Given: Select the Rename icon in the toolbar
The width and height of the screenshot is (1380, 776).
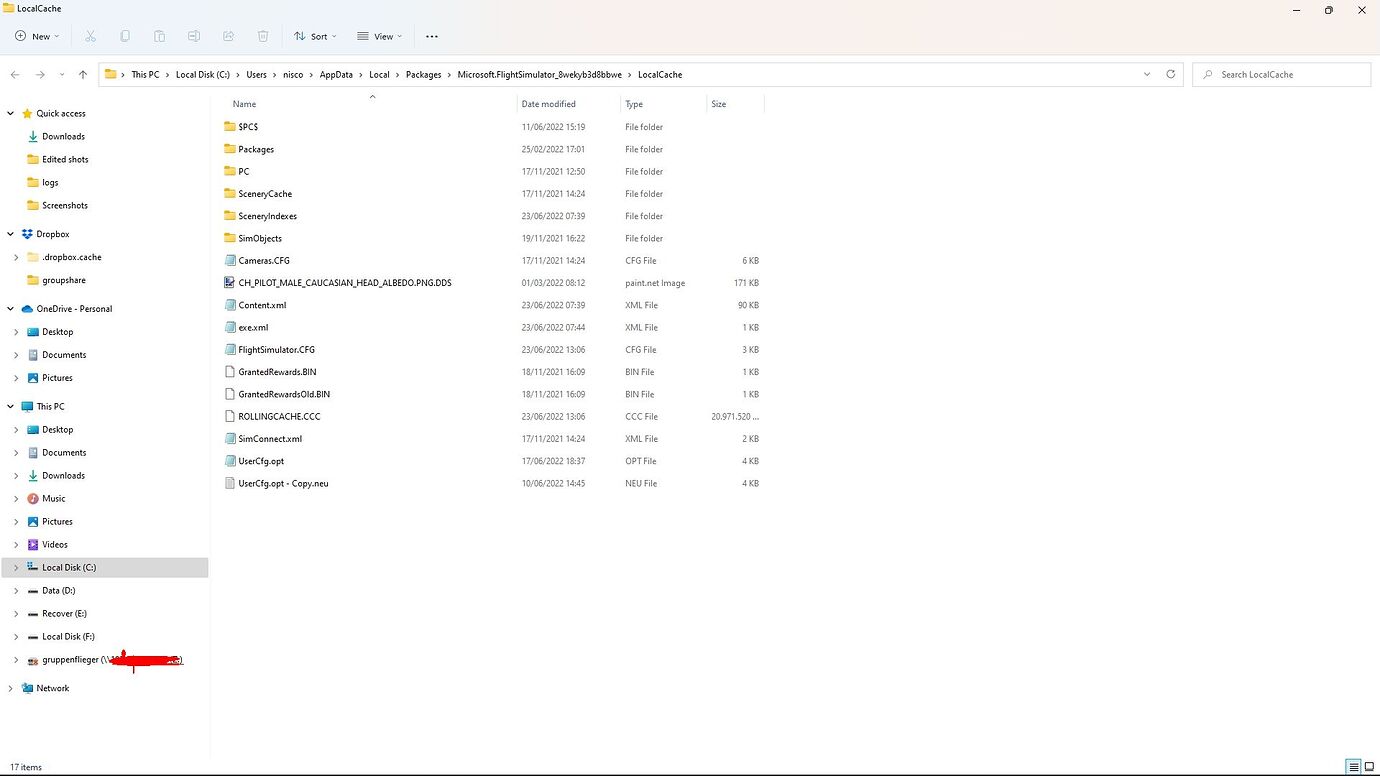Looking at the screenshot, I should [x=193, y=36].
